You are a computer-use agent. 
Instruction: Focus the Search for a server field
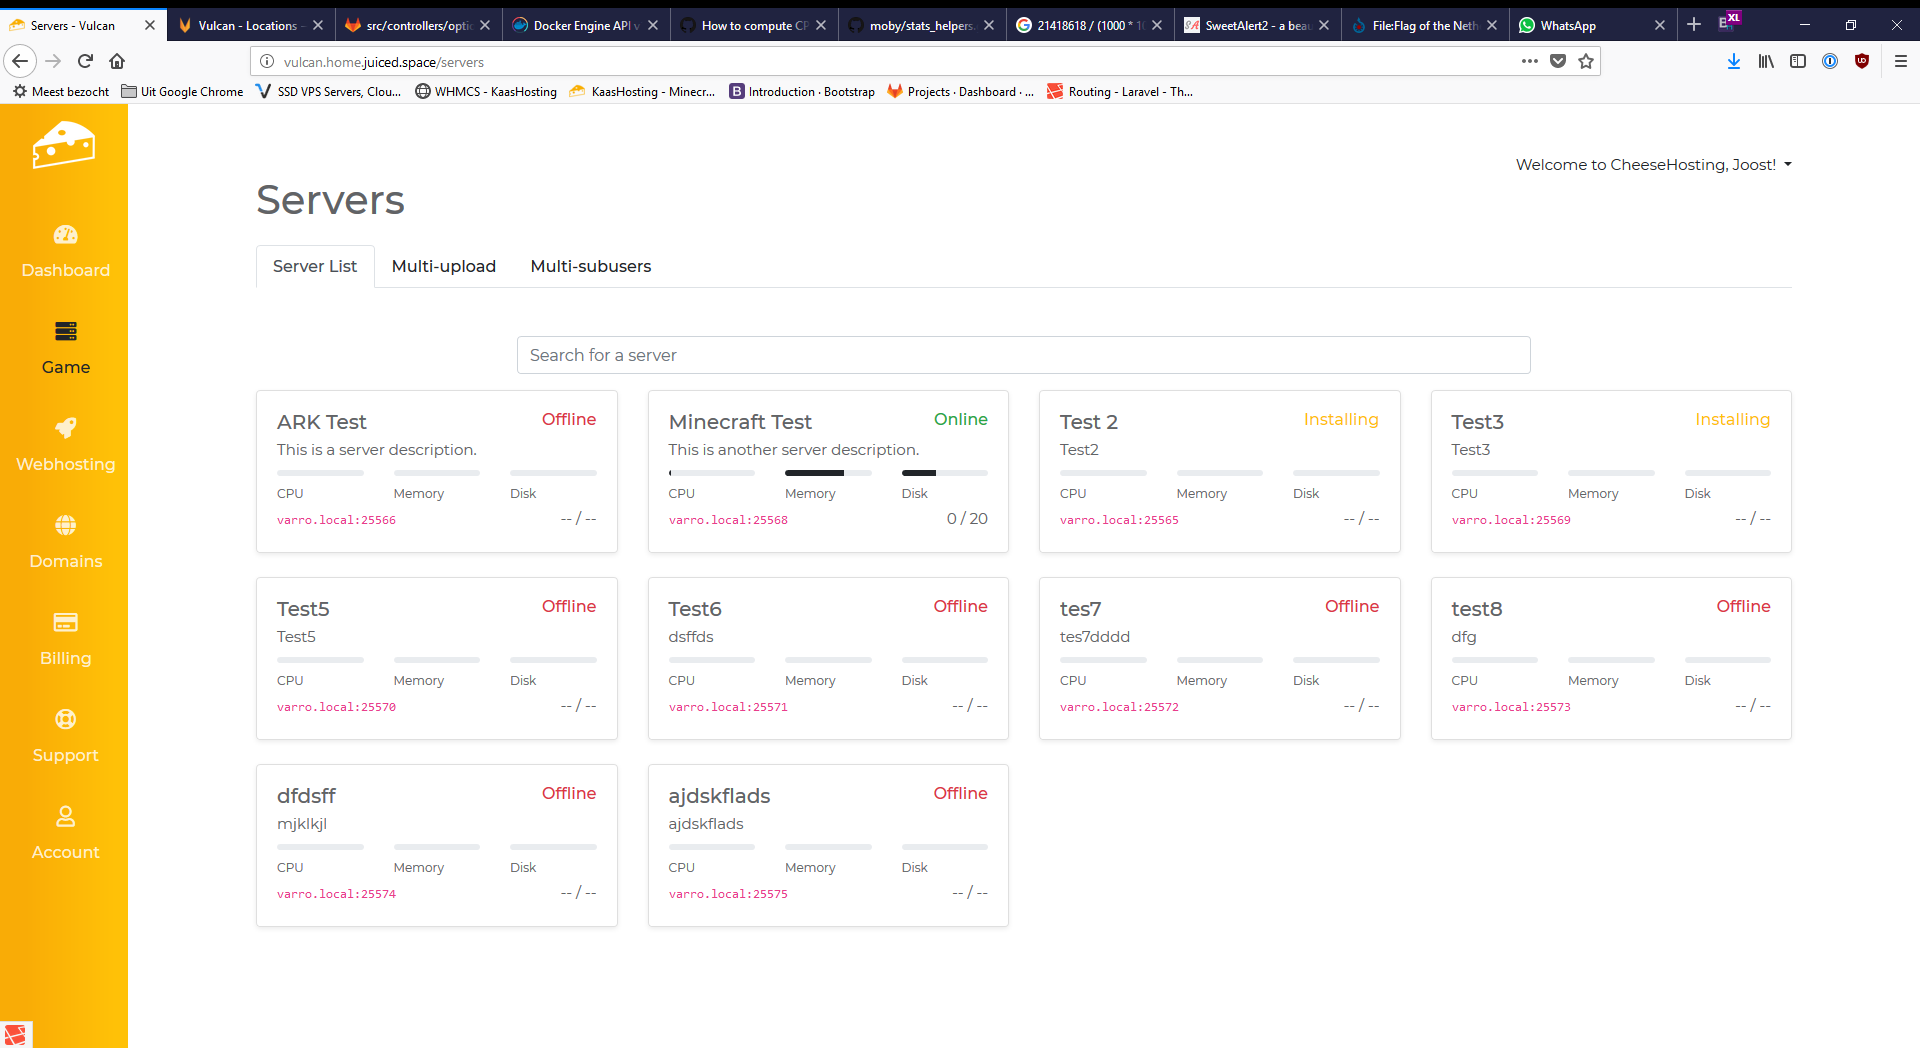click(x=1023, y=355)
